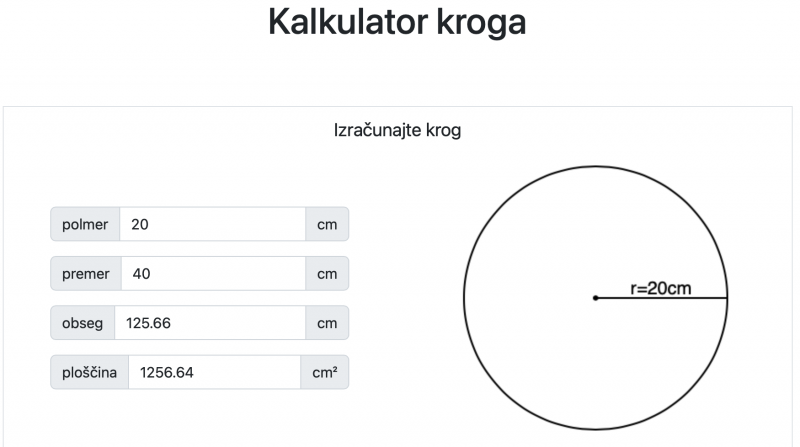The width and height of the screenshot is (800, 447).
Task: Click the "premer" label
Action: tap(85, 273)
